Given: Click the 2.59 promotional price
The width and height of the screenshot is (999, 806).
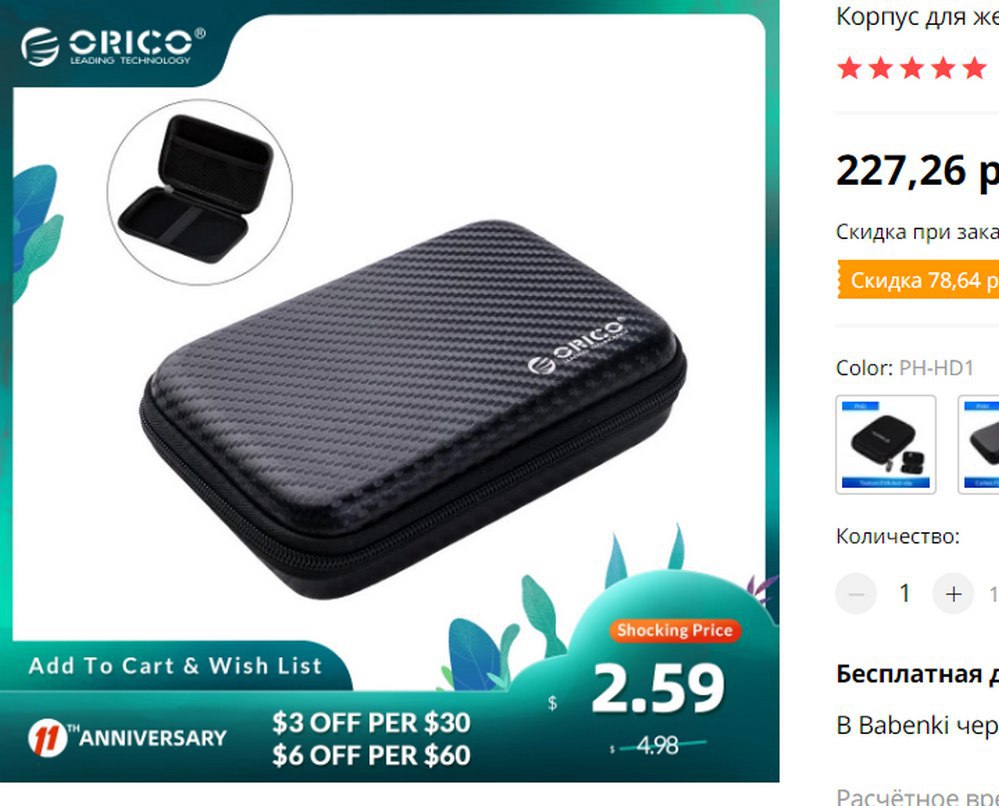Looking at the screenshot, I should (658, 689).
